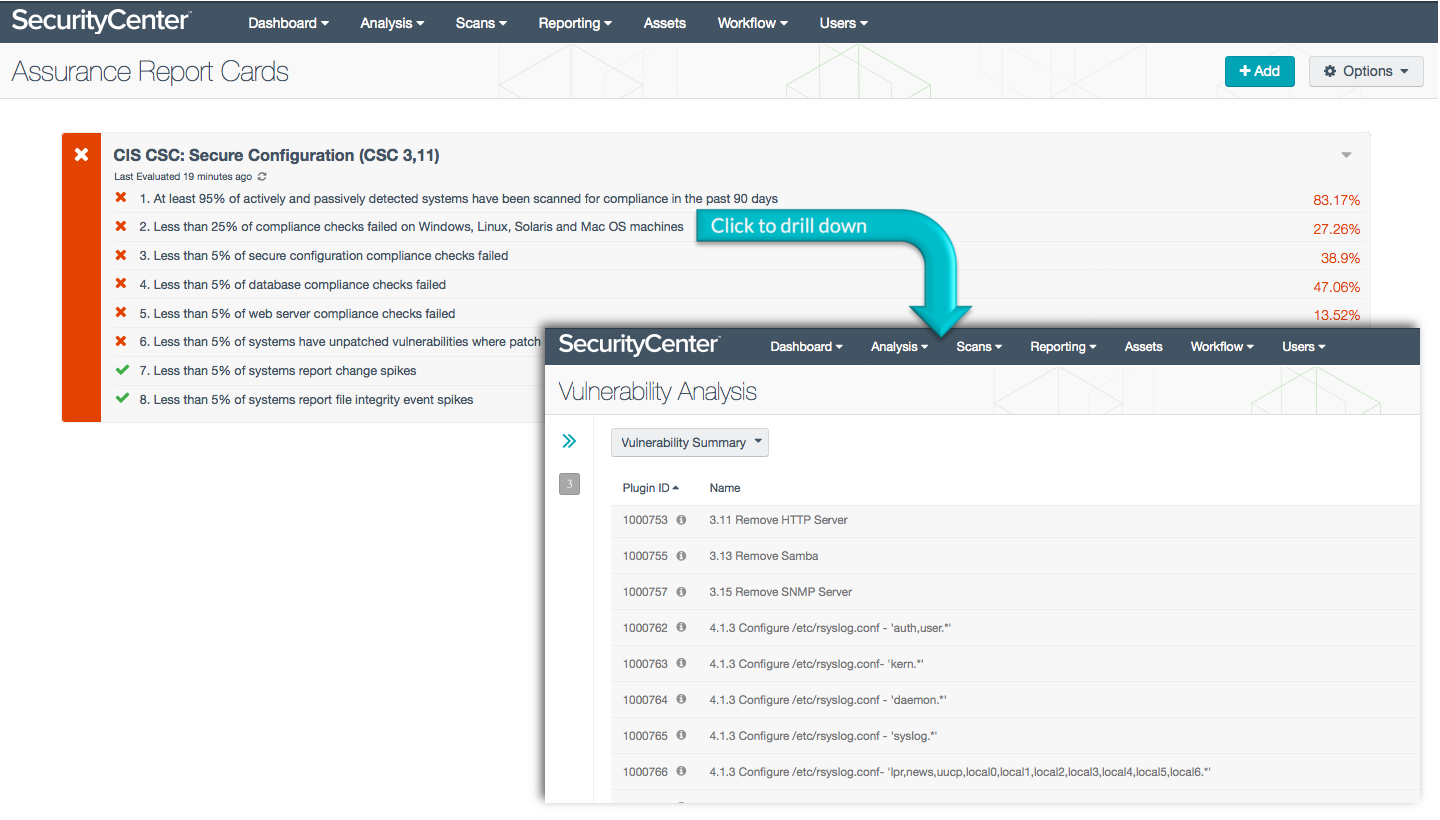Click info icon for plugin 1000757
The height and width of the screenshot is (820, 1440).
click(681, 592)
